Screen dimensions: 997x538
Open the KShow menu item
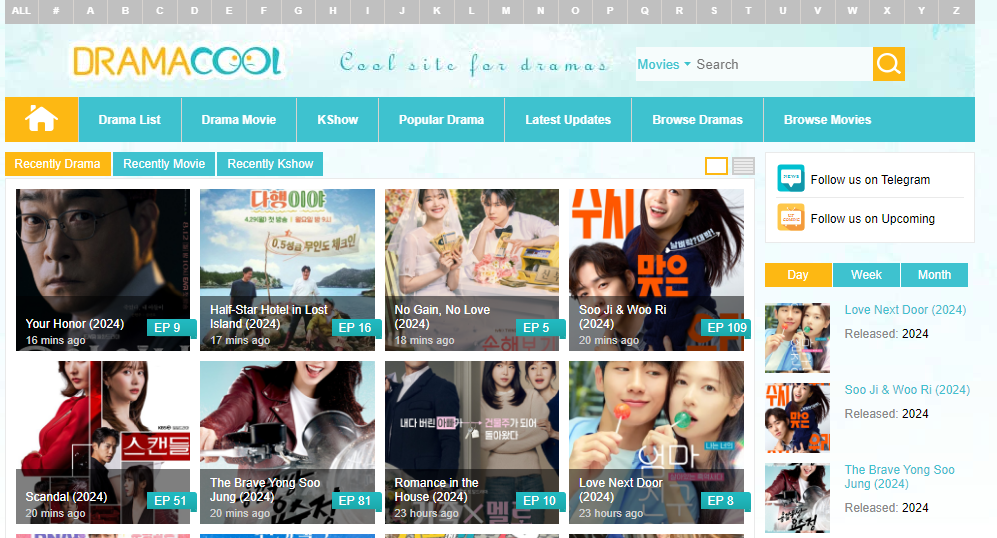click(x=338, y=120)
